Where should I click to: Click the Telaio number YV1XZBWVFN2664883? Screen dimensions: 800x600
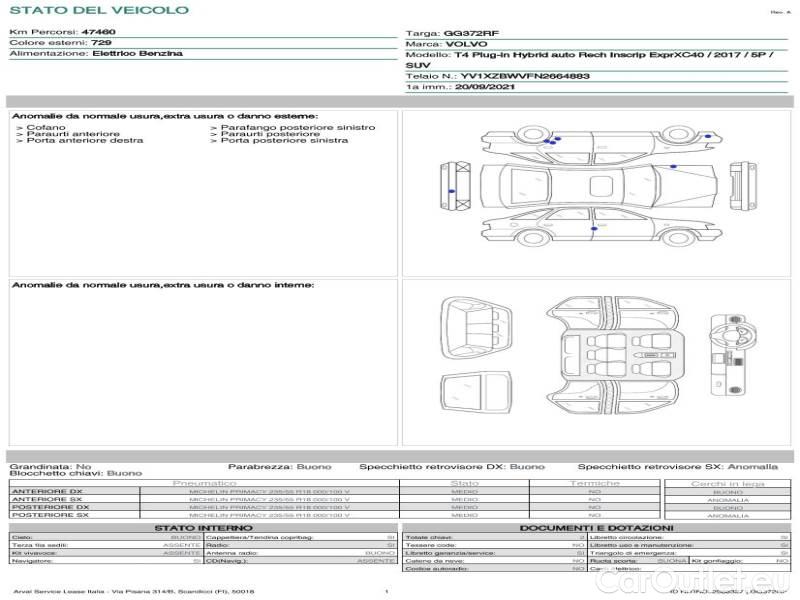coord(525,76)
